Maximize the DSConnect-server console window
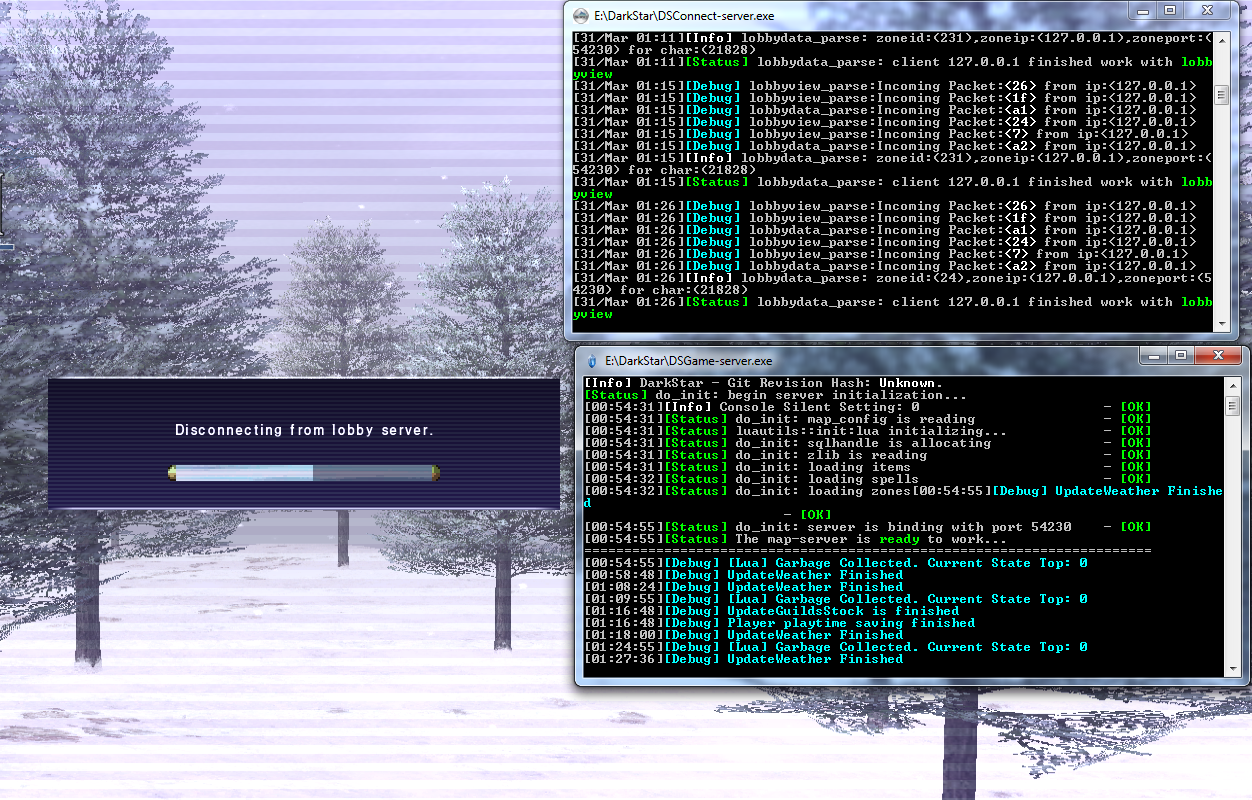Viewport: 1252px width, 800px height. [x=1170, y=11]
